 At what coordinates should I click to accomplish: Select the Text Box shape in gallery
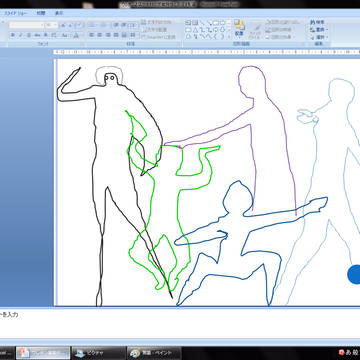[x=188, y=23]
